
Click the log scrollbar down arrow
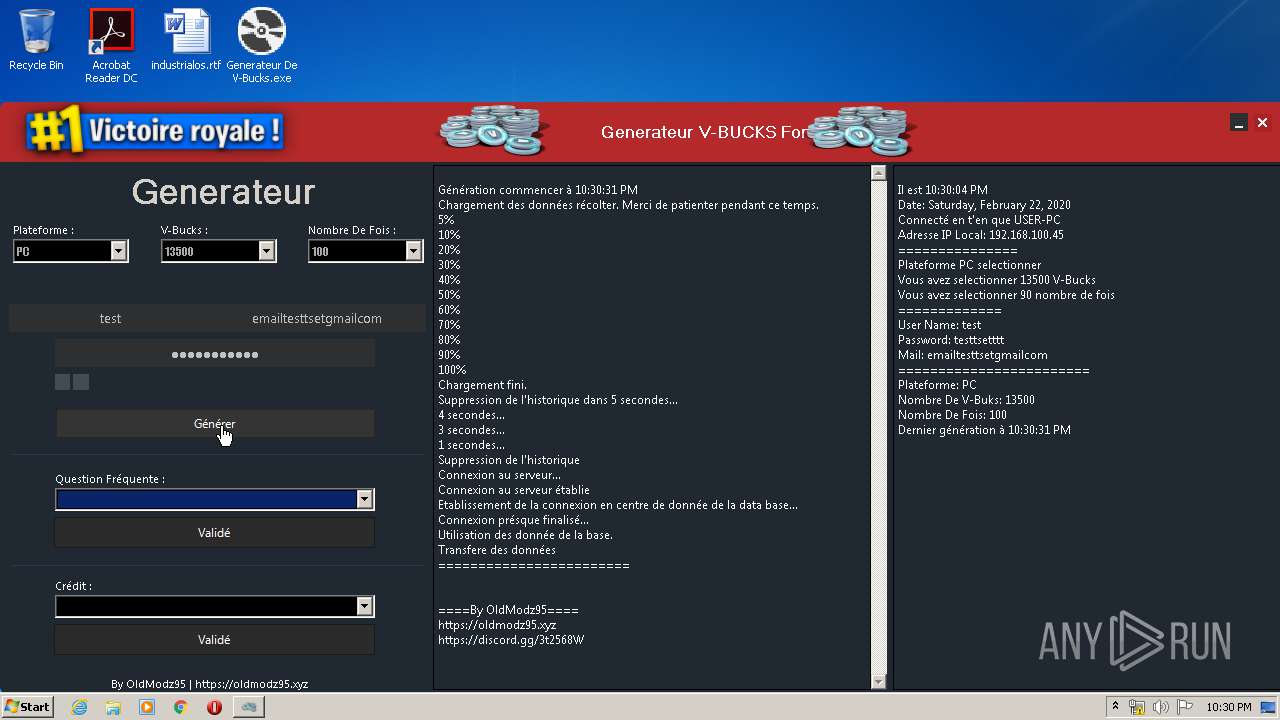pos(879,682)
